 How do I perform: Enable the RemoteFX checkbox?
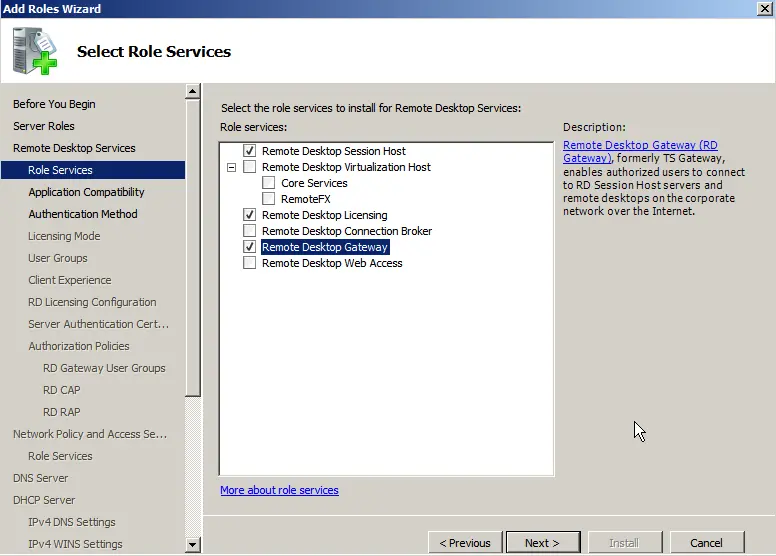coord(268,199)
